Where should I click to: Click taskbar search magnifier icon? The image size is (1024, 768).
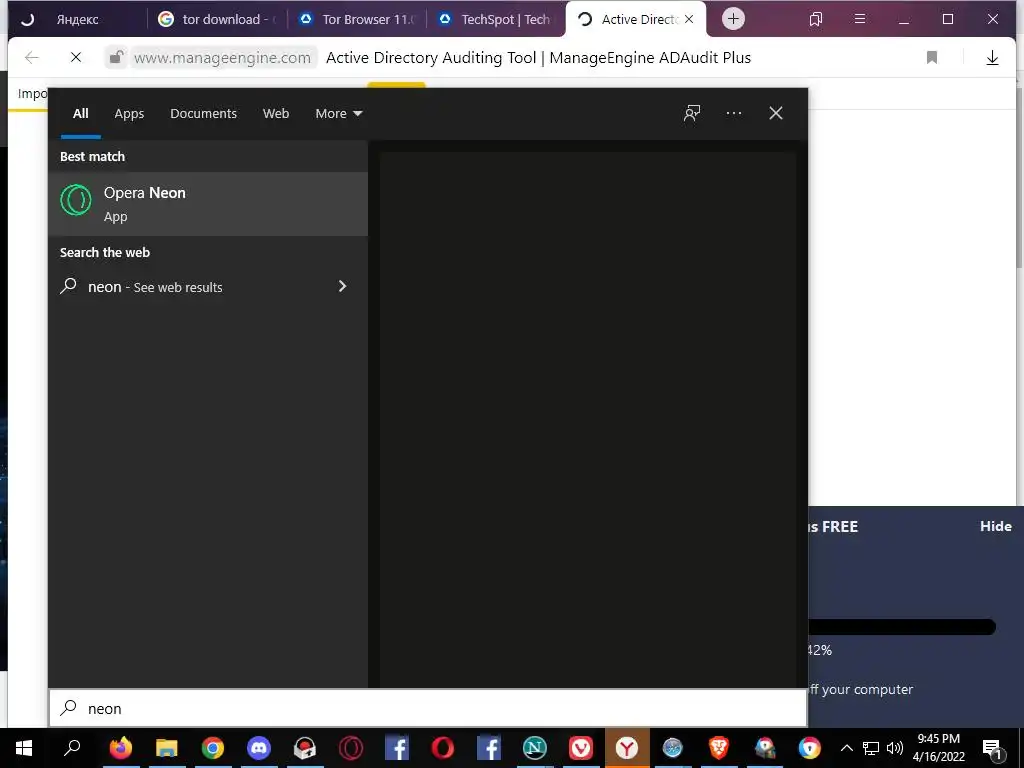coord(71,748)
